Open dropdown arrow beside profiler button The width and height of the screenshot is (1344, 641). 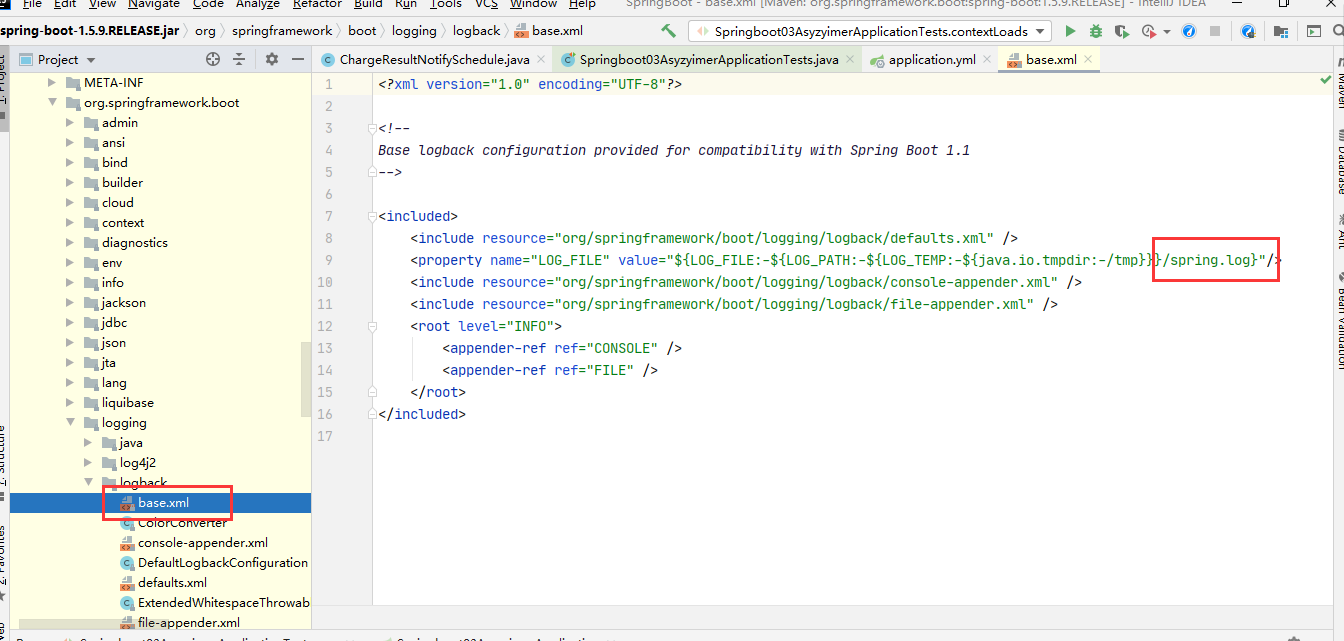(1165, 31)
